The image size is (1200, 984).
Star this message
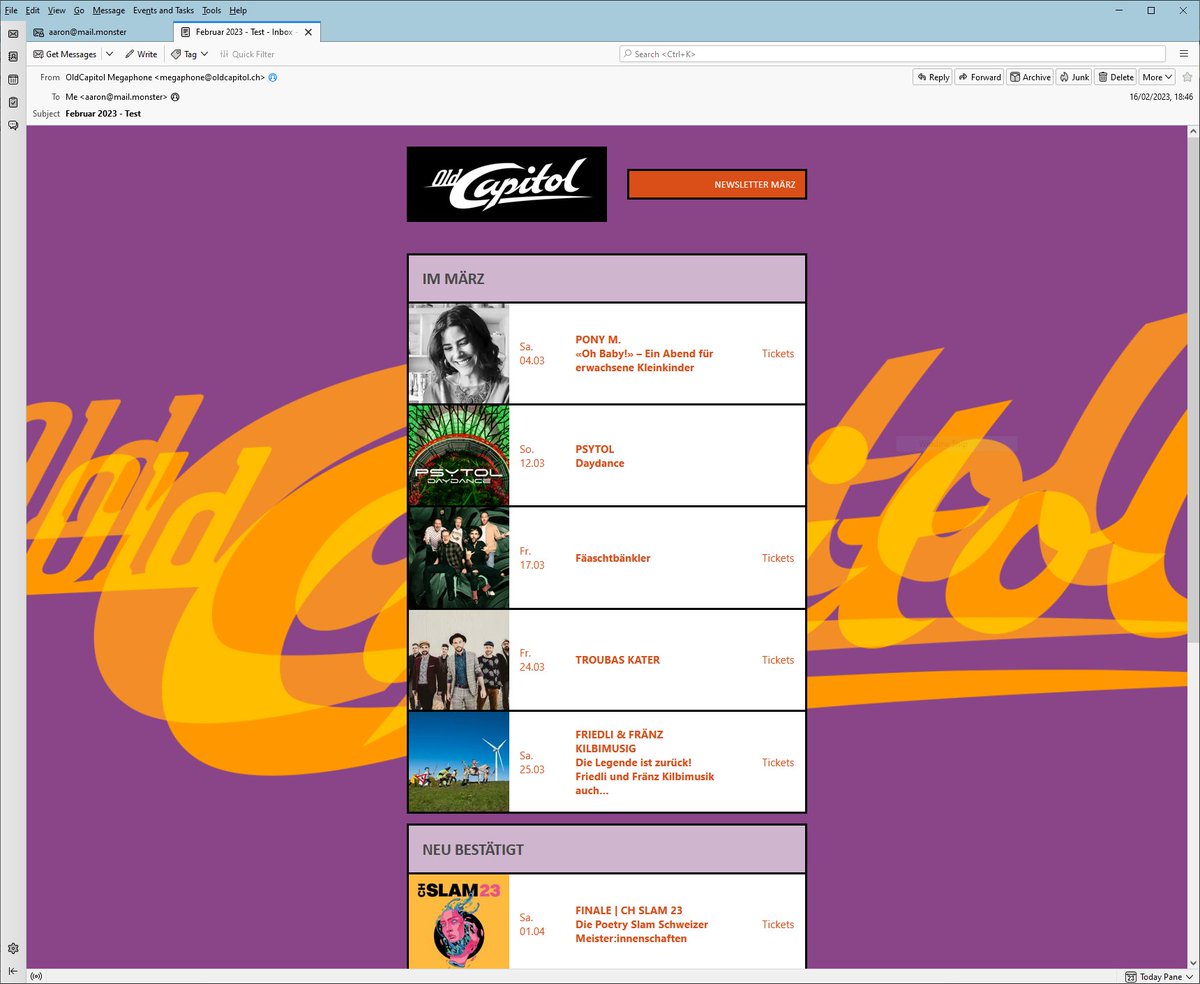point(1187,77)
